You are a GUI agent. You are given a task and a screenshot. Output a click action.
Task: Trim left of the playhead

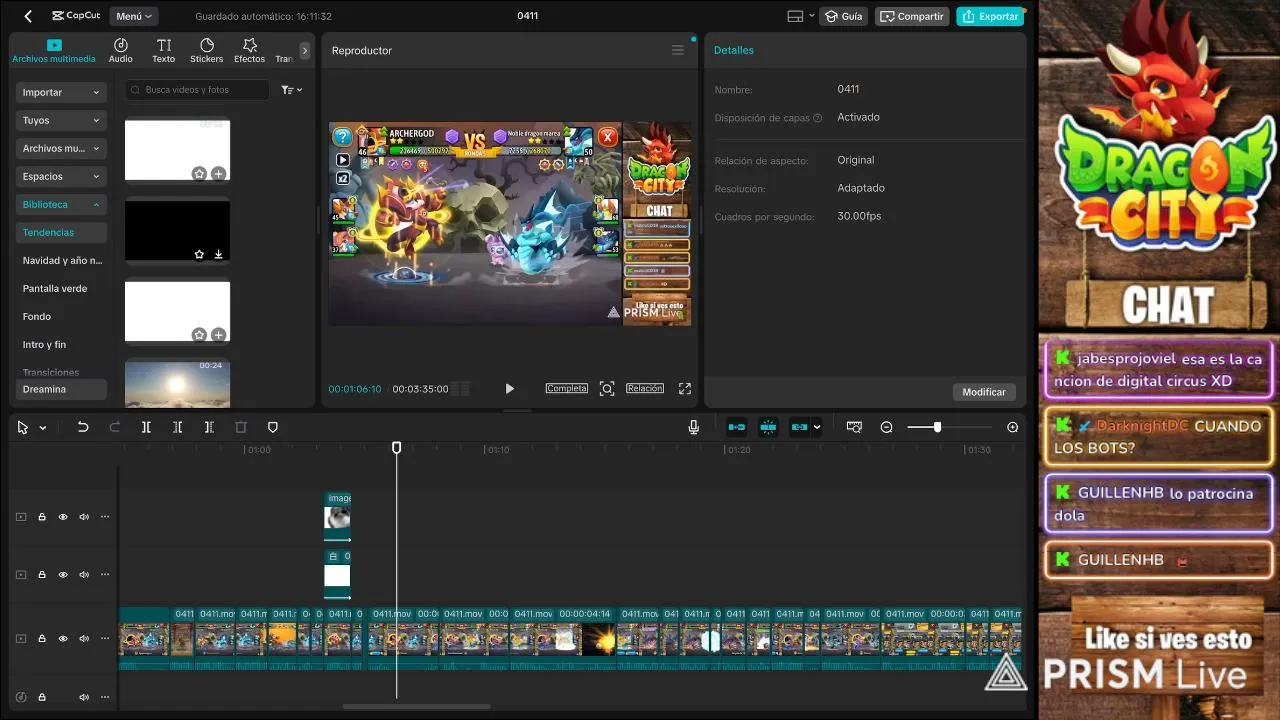coord(177,427)
